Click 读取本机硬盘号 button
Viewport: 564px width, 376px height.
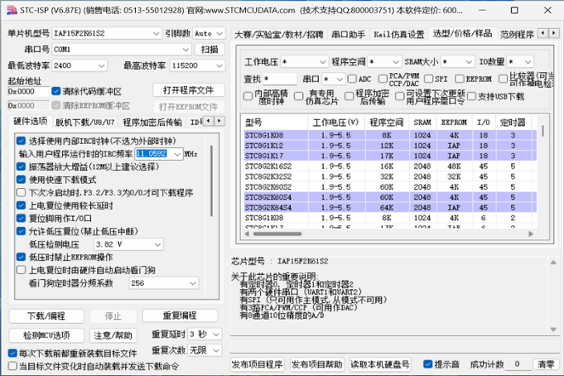tap(380, 364)
